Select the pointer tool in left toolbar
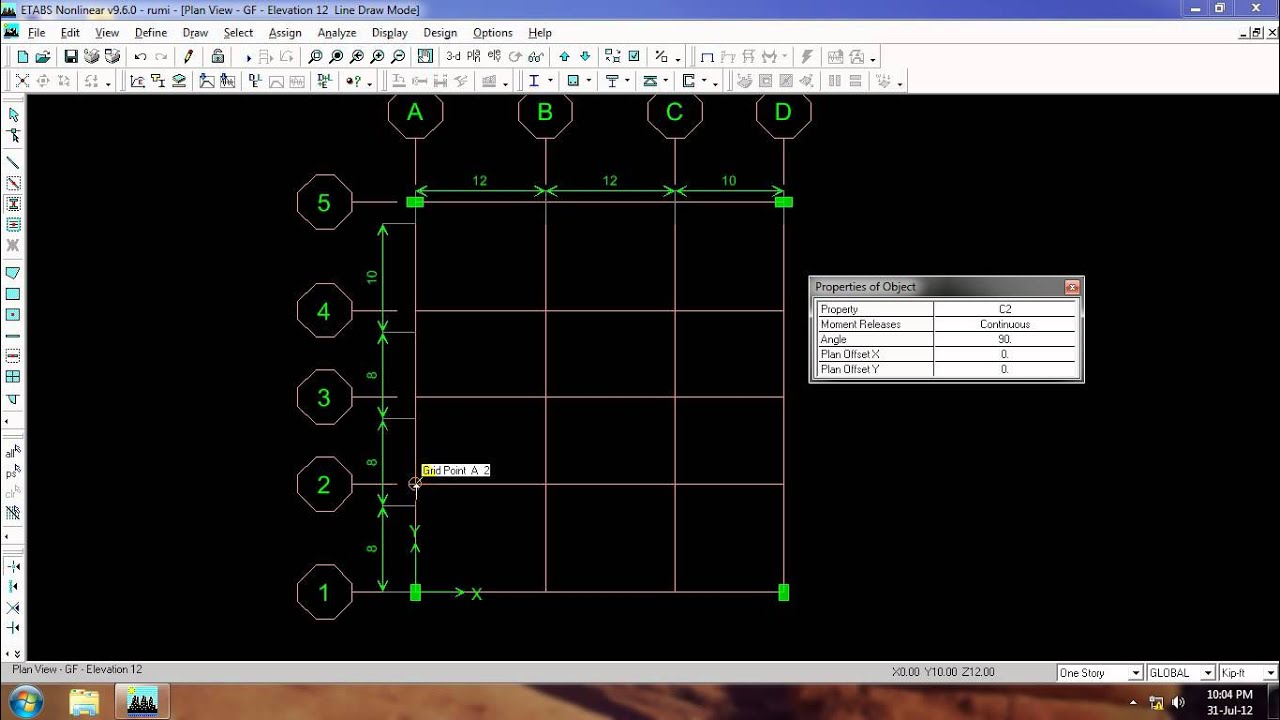This screenshot has width=1280, height=720. click(x=13, y=115)
